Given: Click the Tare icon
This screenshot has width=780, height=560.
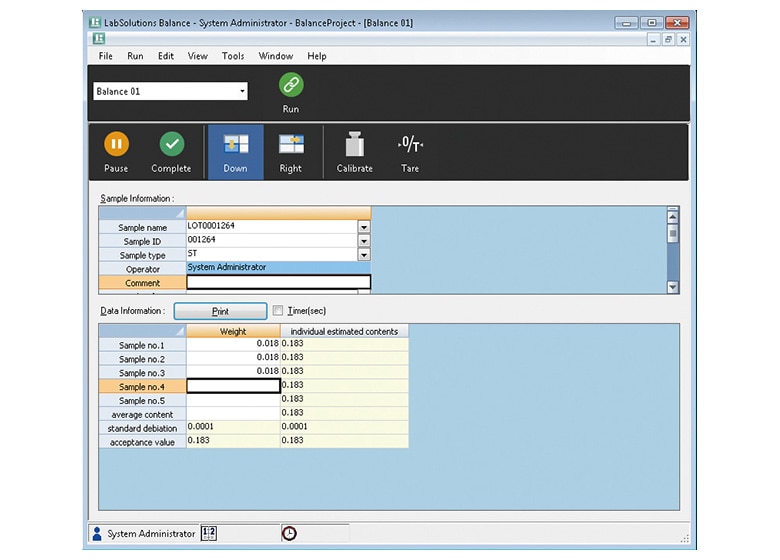Looking at the screenshot, I should tap(410, 145).
